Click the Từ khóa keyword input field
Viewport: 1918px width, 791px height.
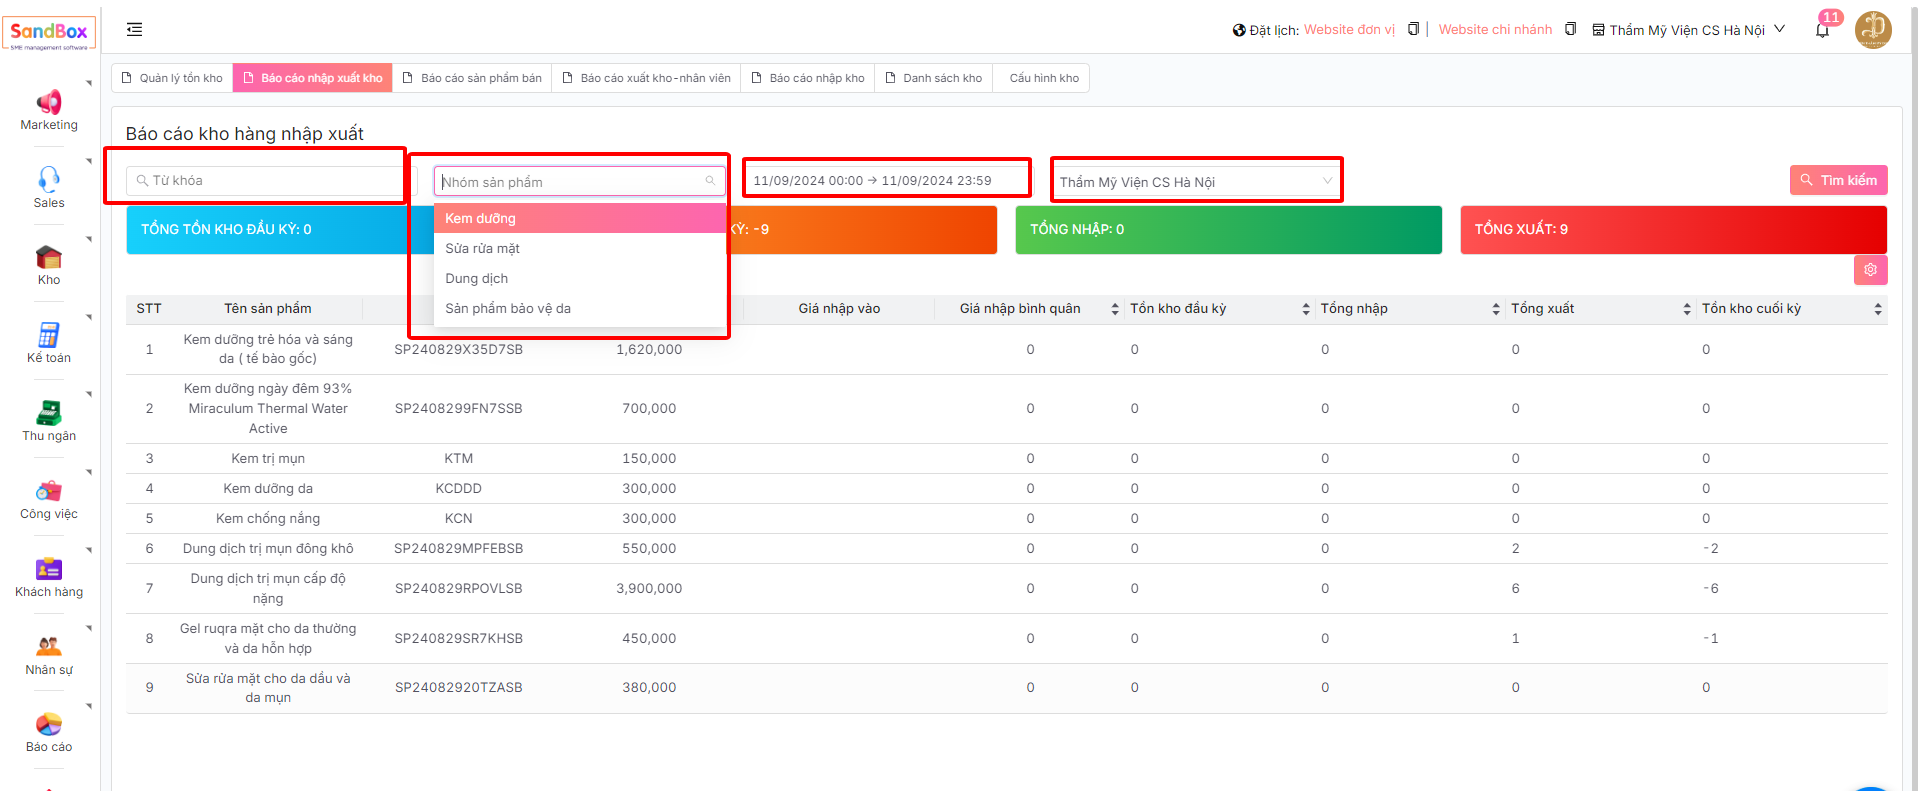pos(270,181)
